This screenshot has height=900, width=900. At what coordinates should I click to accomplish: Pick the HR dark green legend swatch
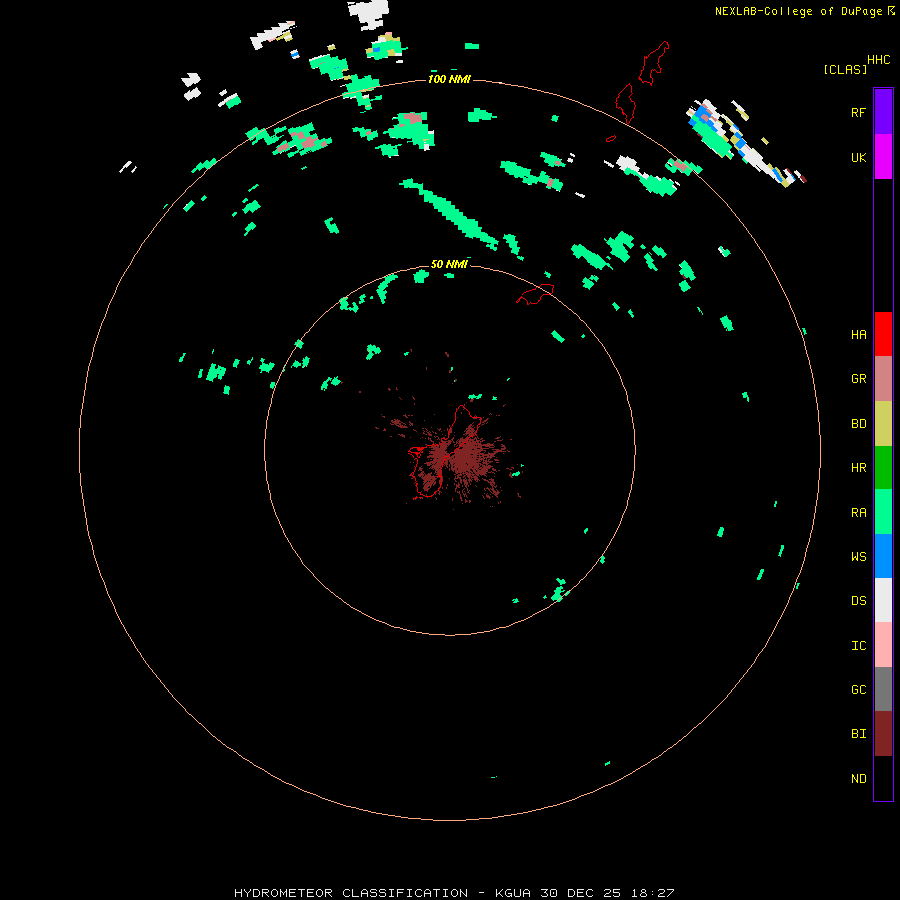click(883, 467)
